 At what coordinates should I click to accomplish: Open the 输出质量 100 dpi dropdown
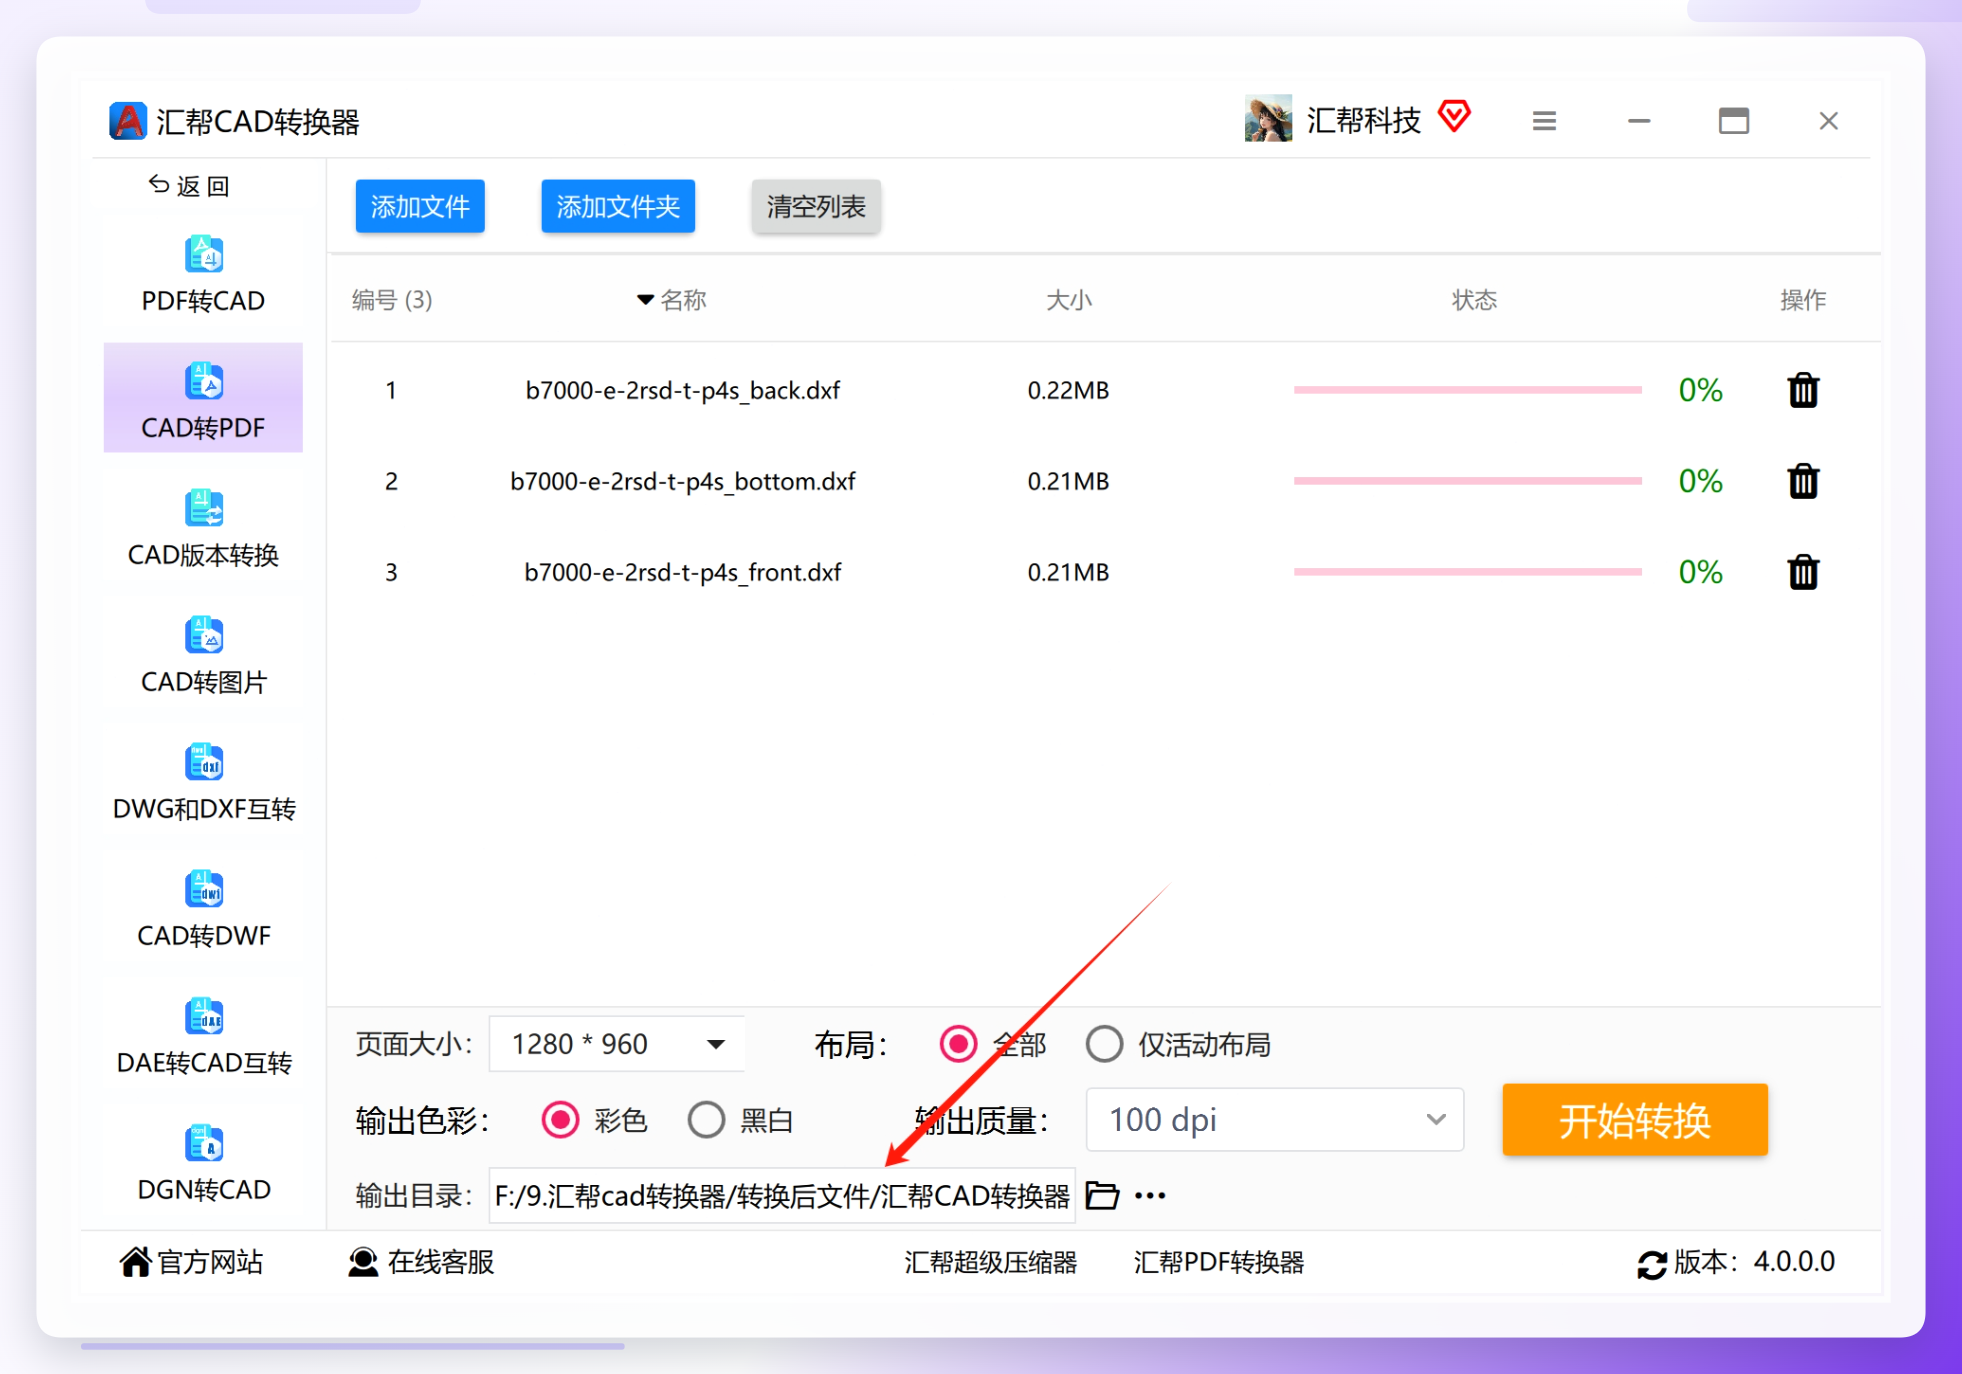(x=1275, y=1120)
